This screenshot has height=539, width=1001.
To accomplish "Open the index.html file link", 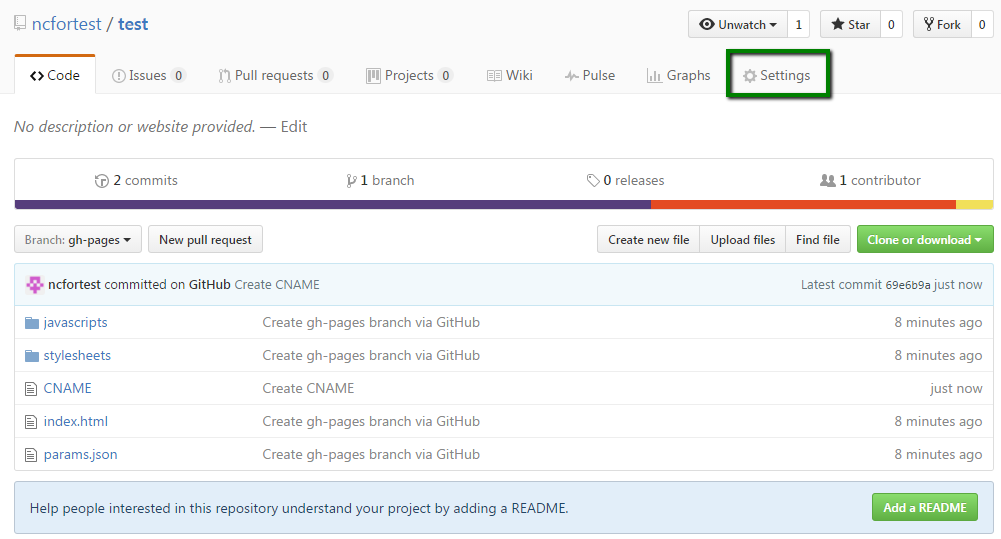I will 75,421.
